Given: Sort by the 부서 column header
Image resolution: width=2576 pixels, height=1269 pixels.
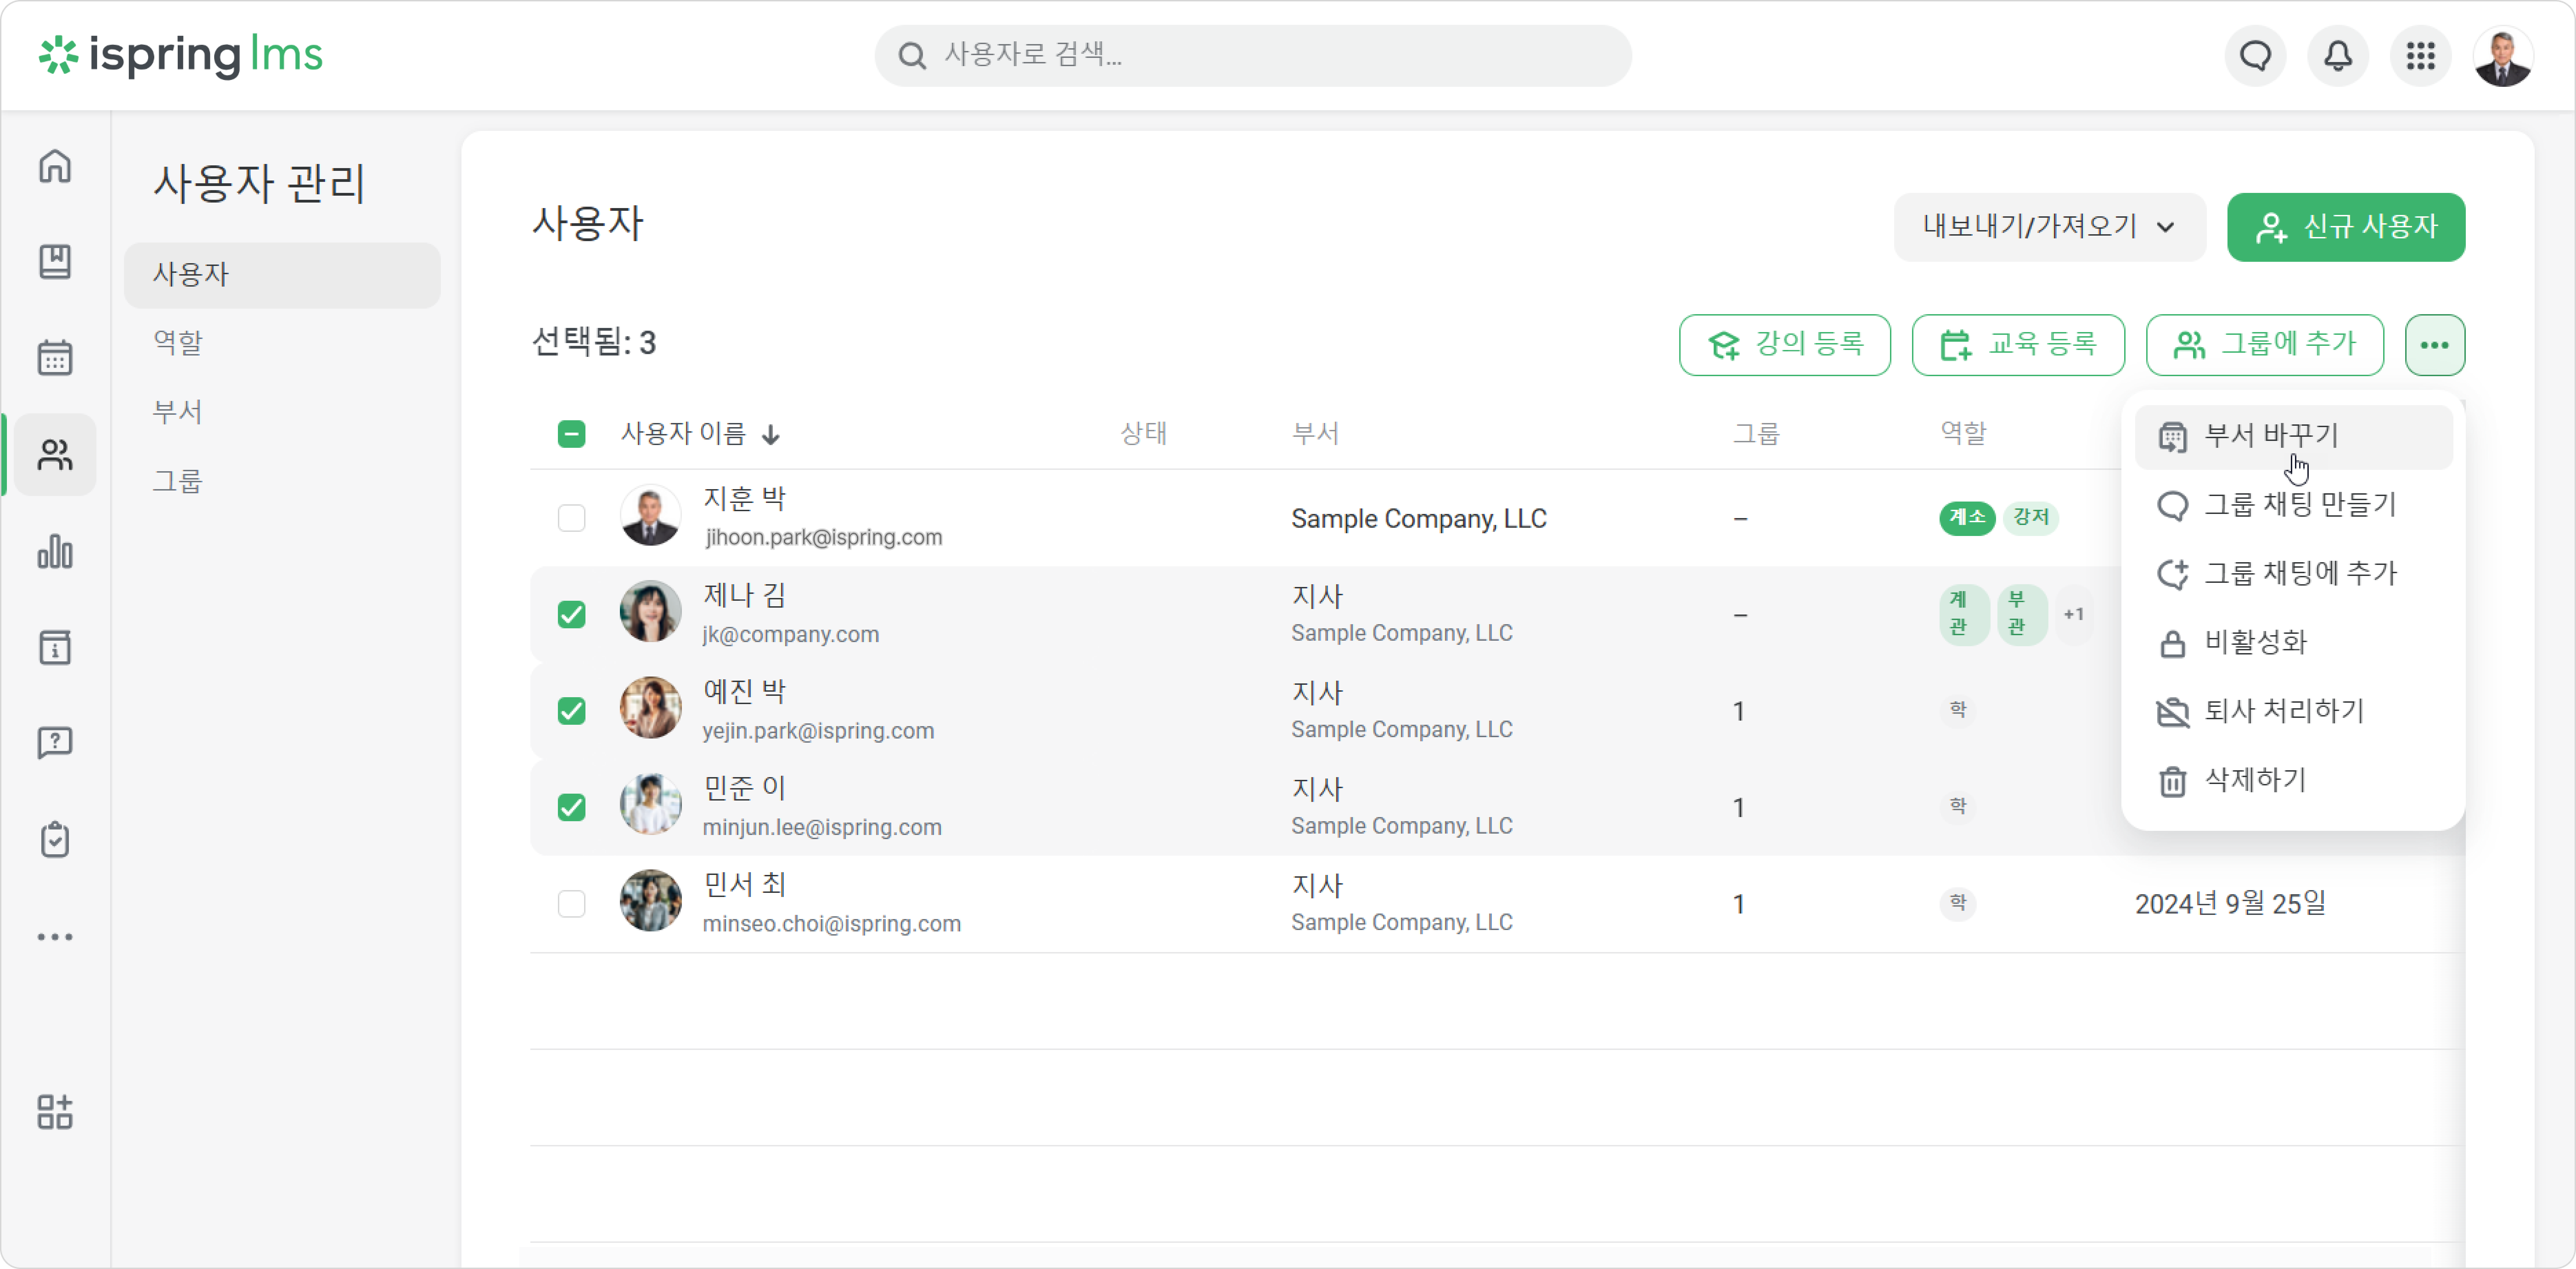Looking at the screenshot, I should [1315, 434].
